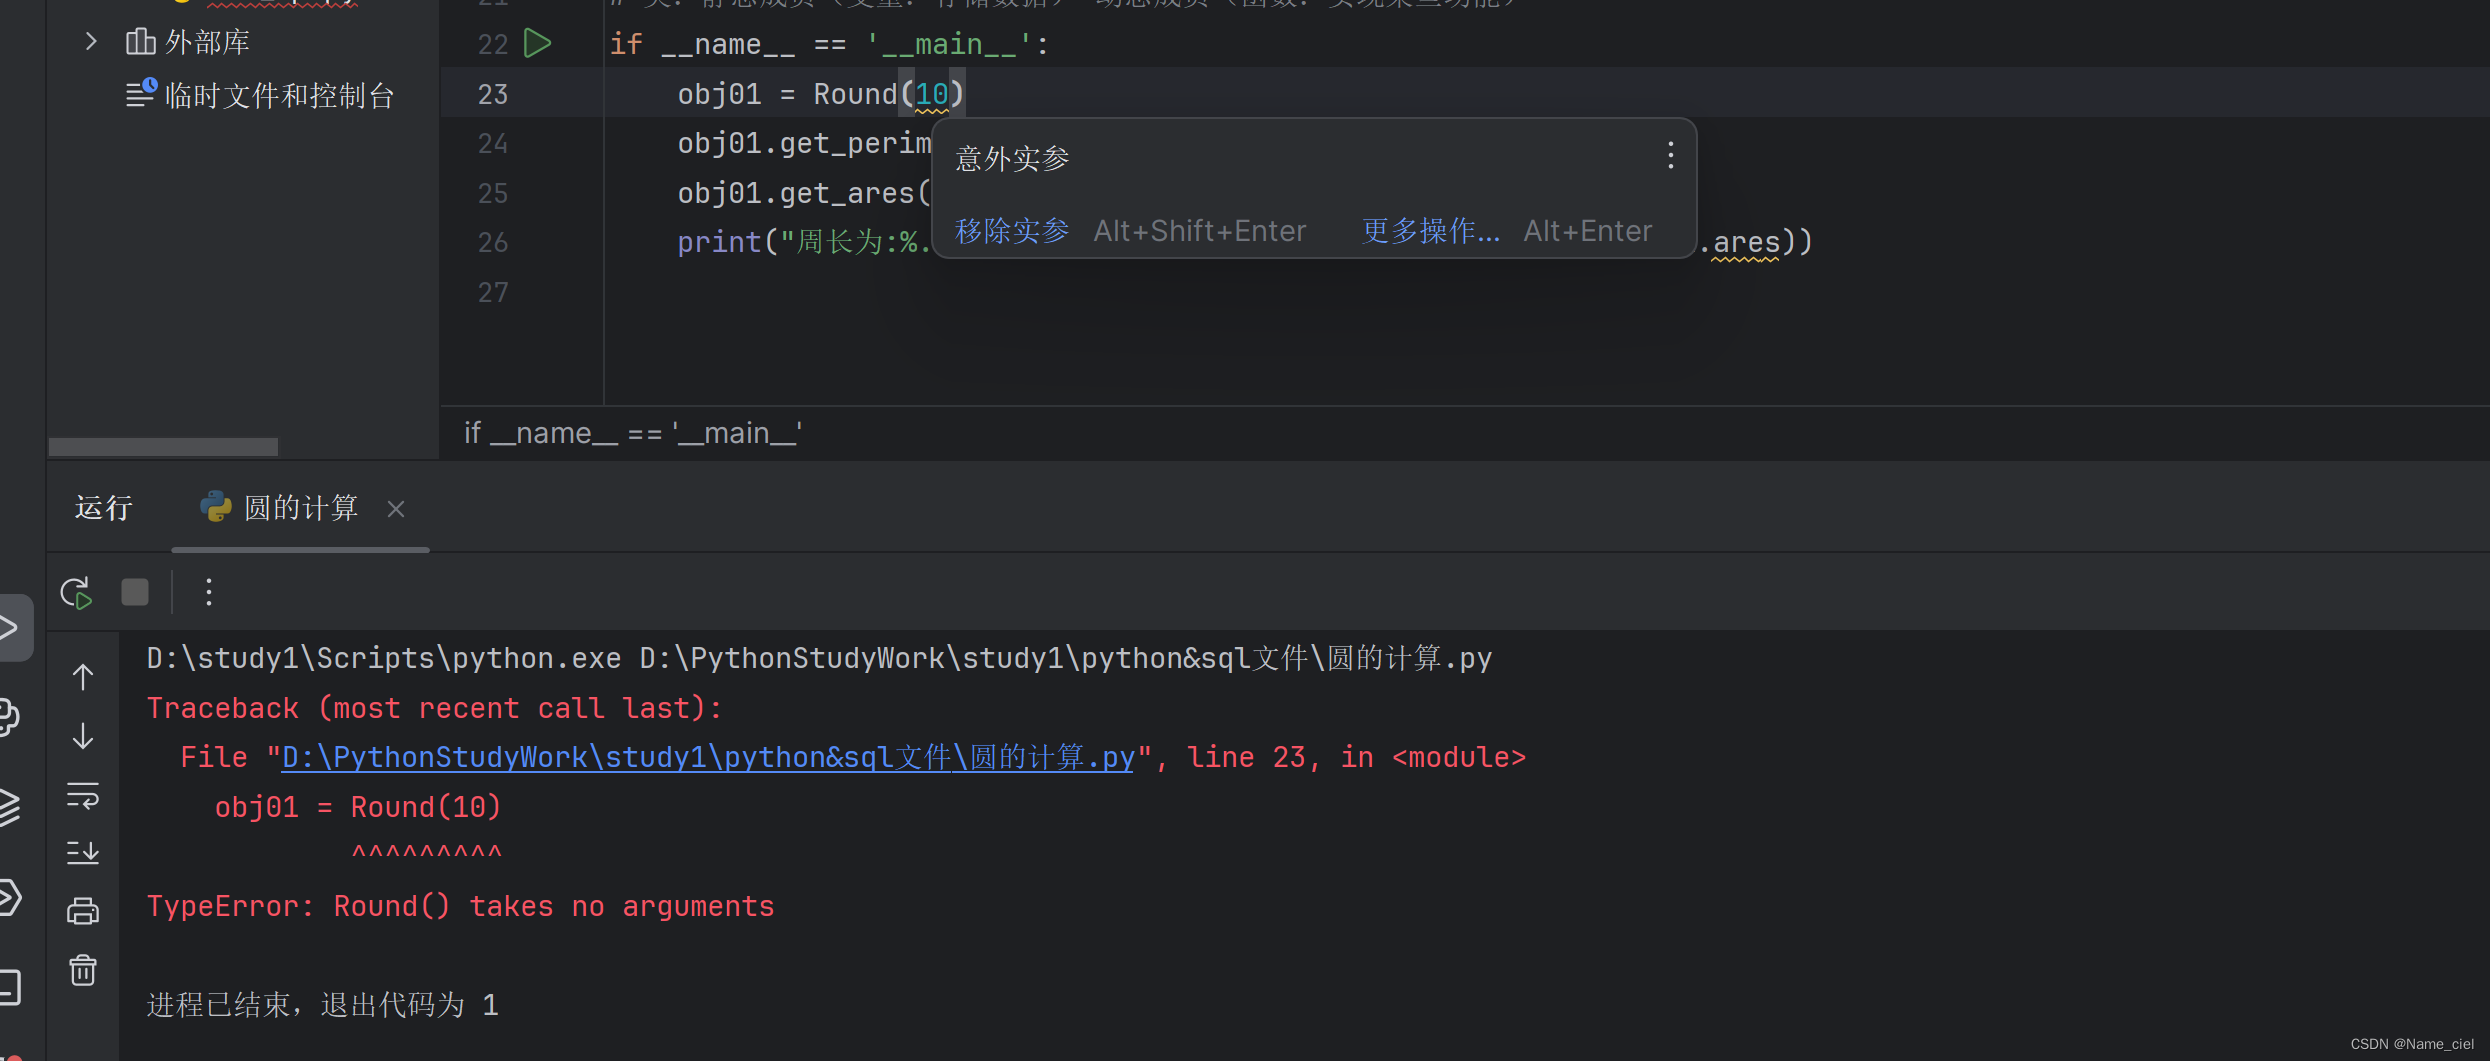Run the script using the gutter play icon
2490x1061 pixels.
click(x=538, y=43)
